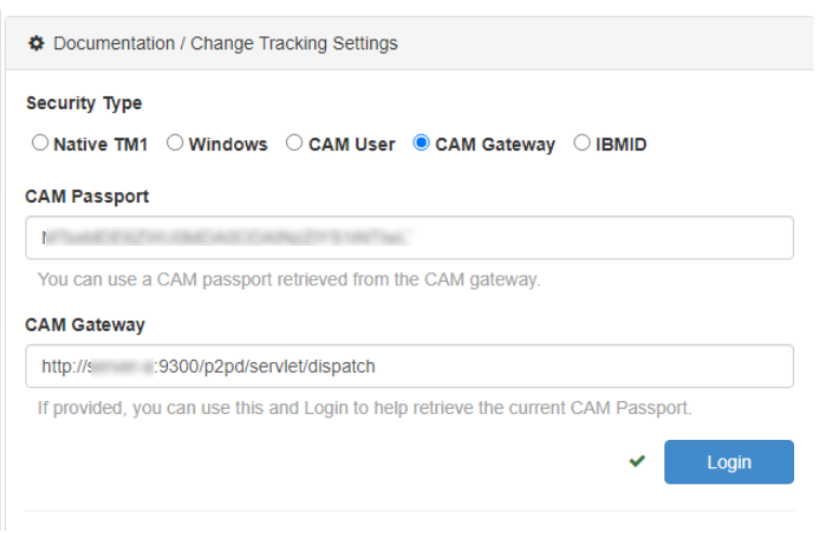Select the Native TM1 radio button
The image size is (829, 533).
[40, 143]
